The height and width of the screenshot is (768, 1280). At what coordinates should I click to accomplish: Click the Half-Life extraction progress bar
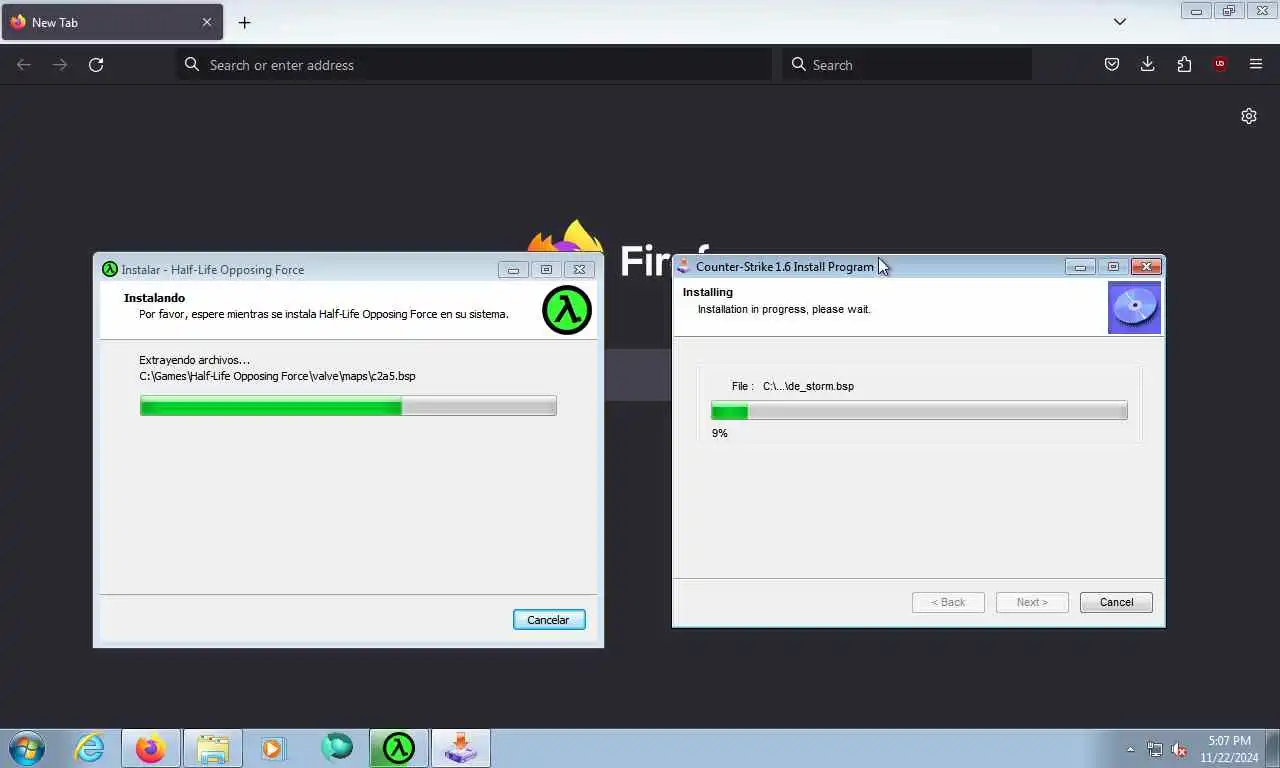tap(348, 405)
